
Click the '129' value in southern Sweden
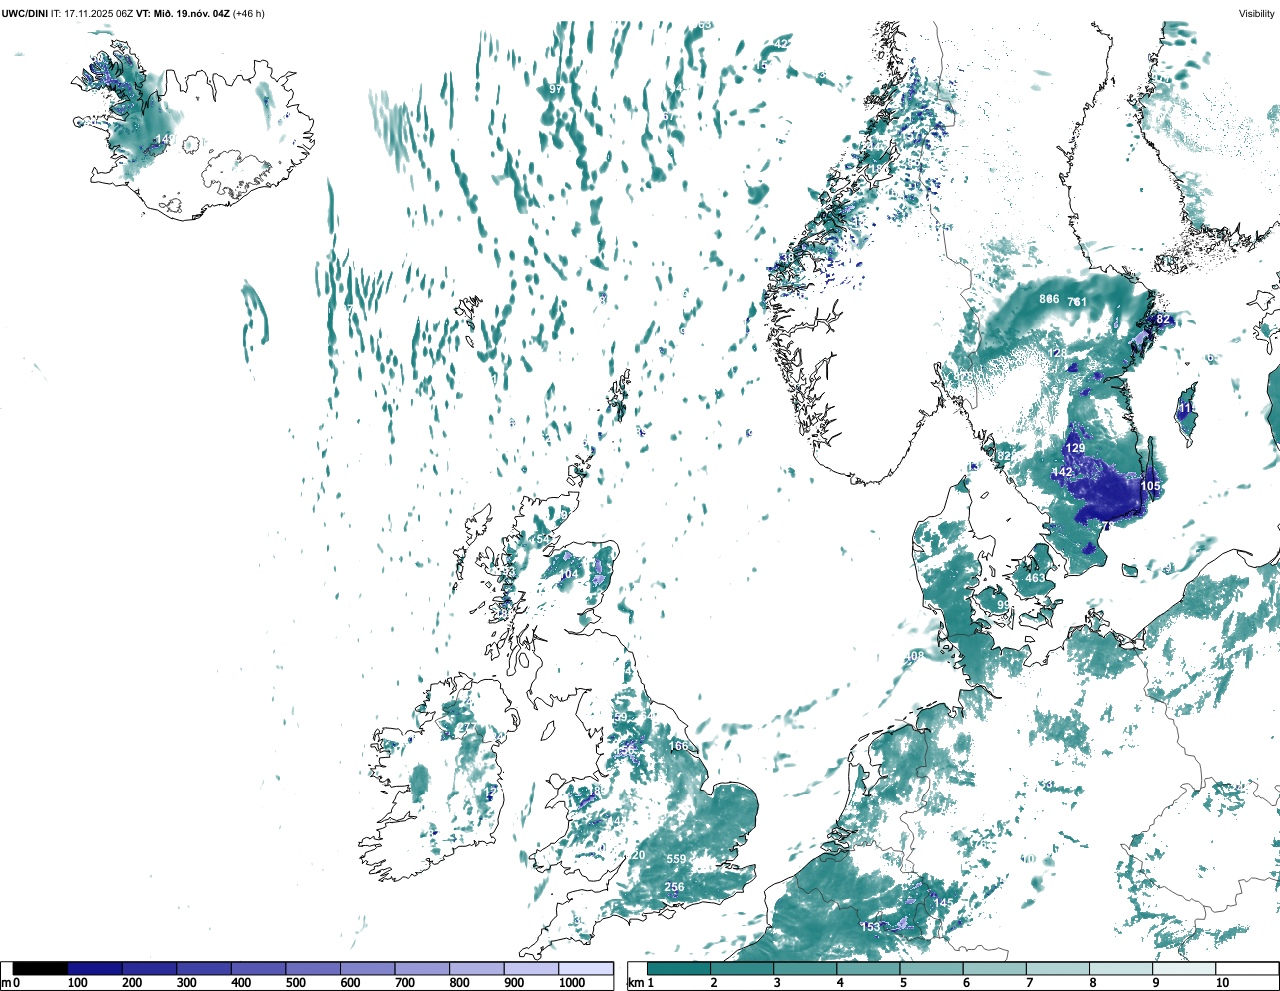(x=1075, y=449)
